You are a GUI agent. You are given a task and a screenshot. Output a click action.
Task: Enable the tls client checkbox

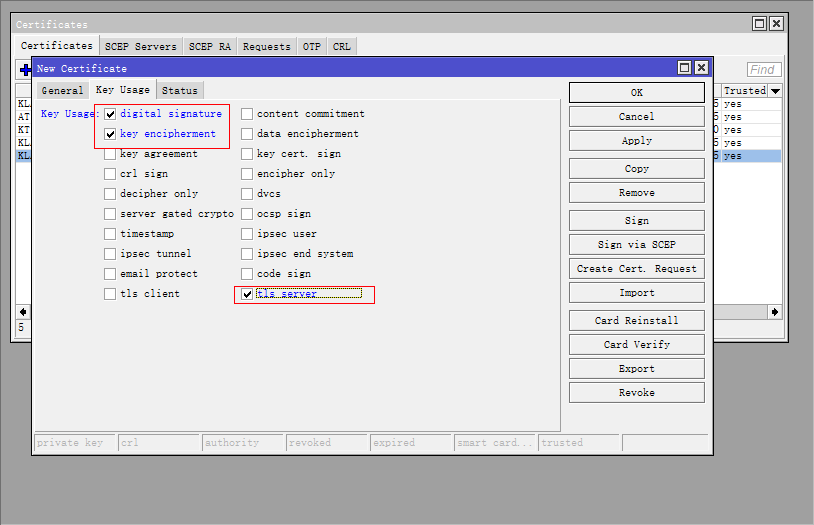click(111, 294)
